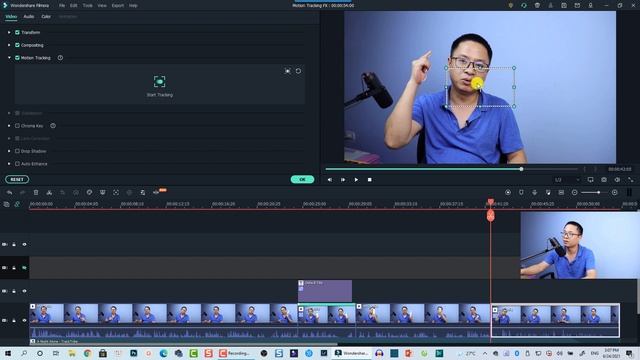Click the edit/adjust icon in timeline toolbar
640x360 pixels.
point(142,192)
